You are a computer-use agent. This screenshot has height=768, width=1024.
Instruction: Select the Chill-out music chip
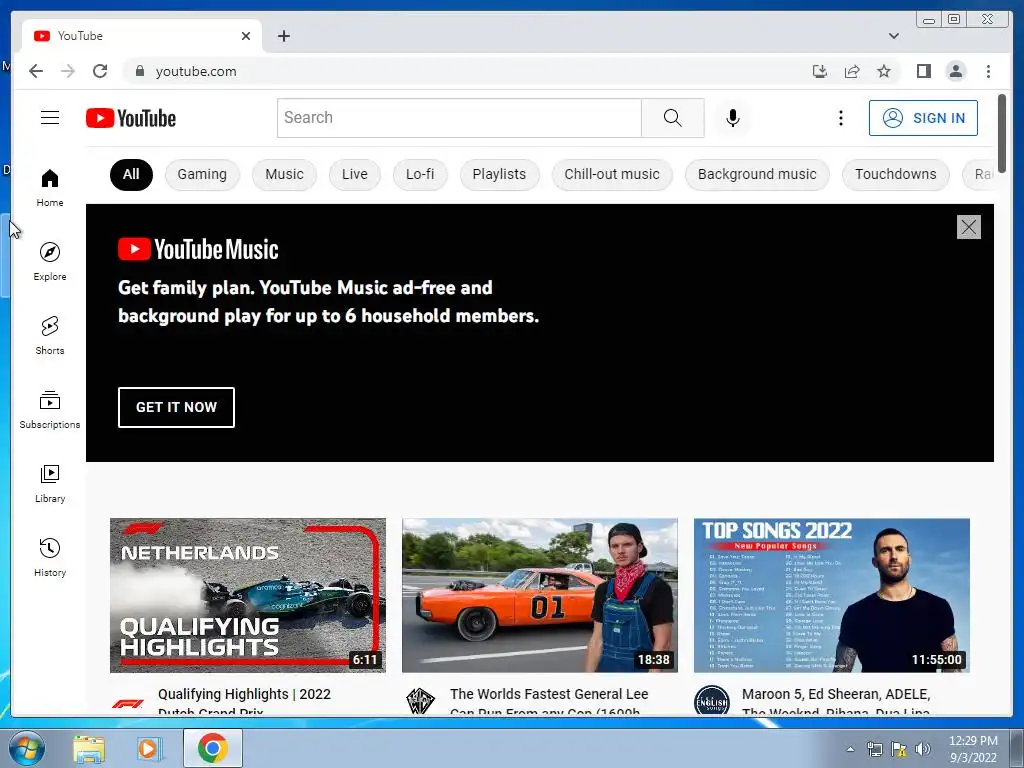[x=612, y=174]
